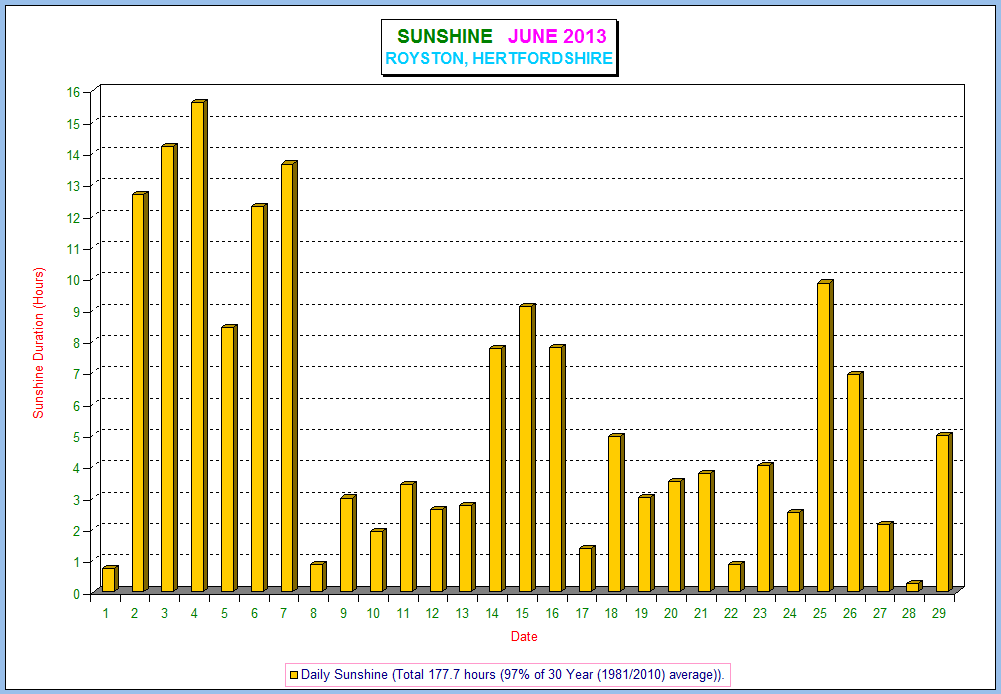Select the bar for date 23
Screen dimensions: 1001x694
766,527
